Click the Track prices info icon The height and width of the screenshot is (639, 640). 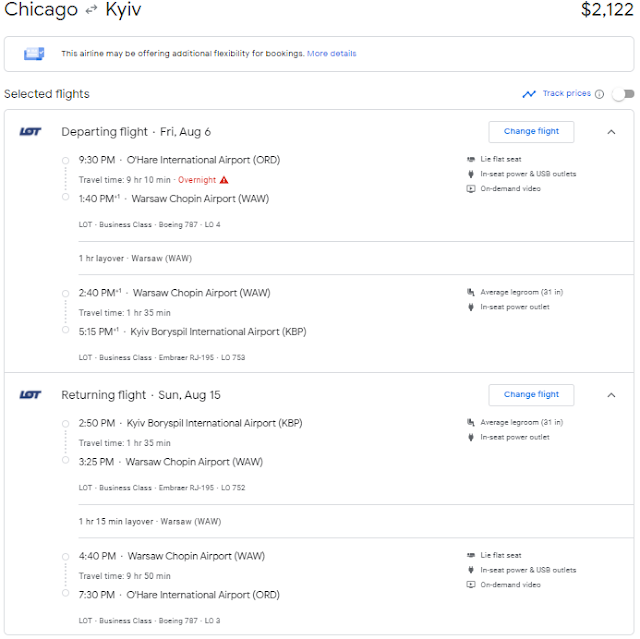(599, 94)
